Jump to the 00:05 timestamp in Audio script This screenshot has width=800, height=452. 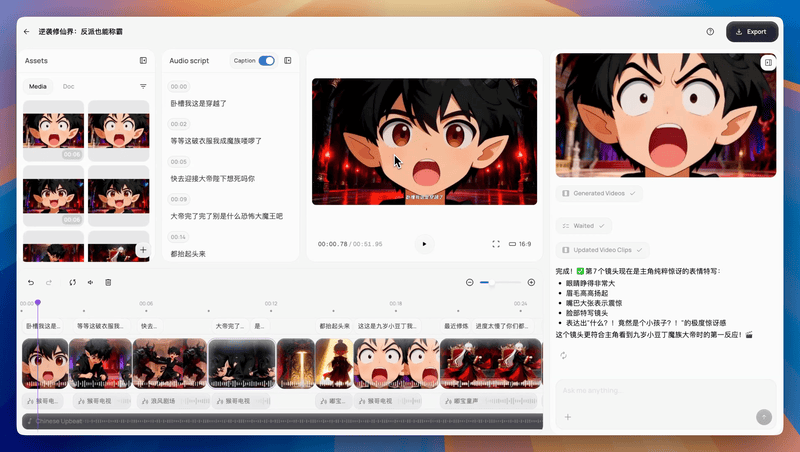point(179,162)
